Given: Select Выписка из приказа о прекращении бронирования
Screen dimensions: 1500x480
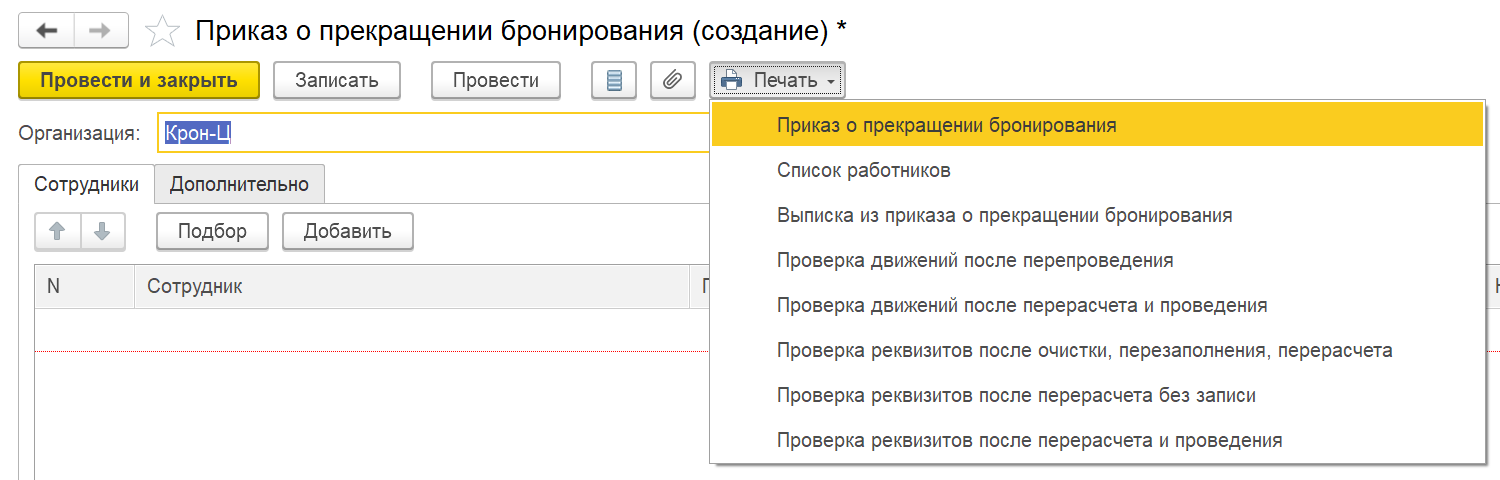Looking at the screenshot, I should click(x=1004, y=215).
